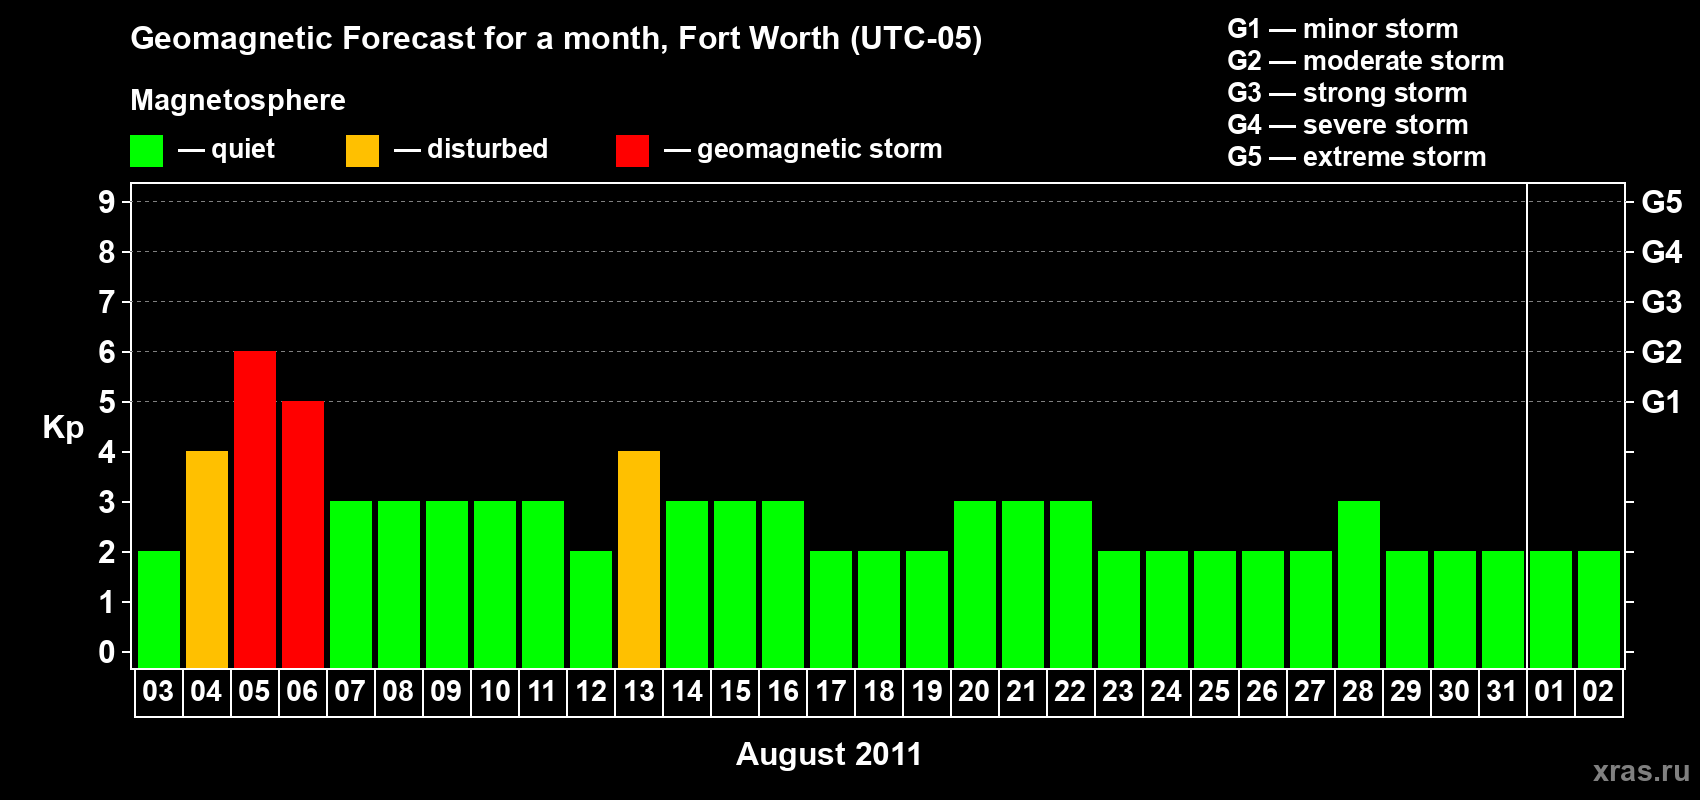Click date label 03 on the axis
1700x800 pixels.
coord(158,691)
